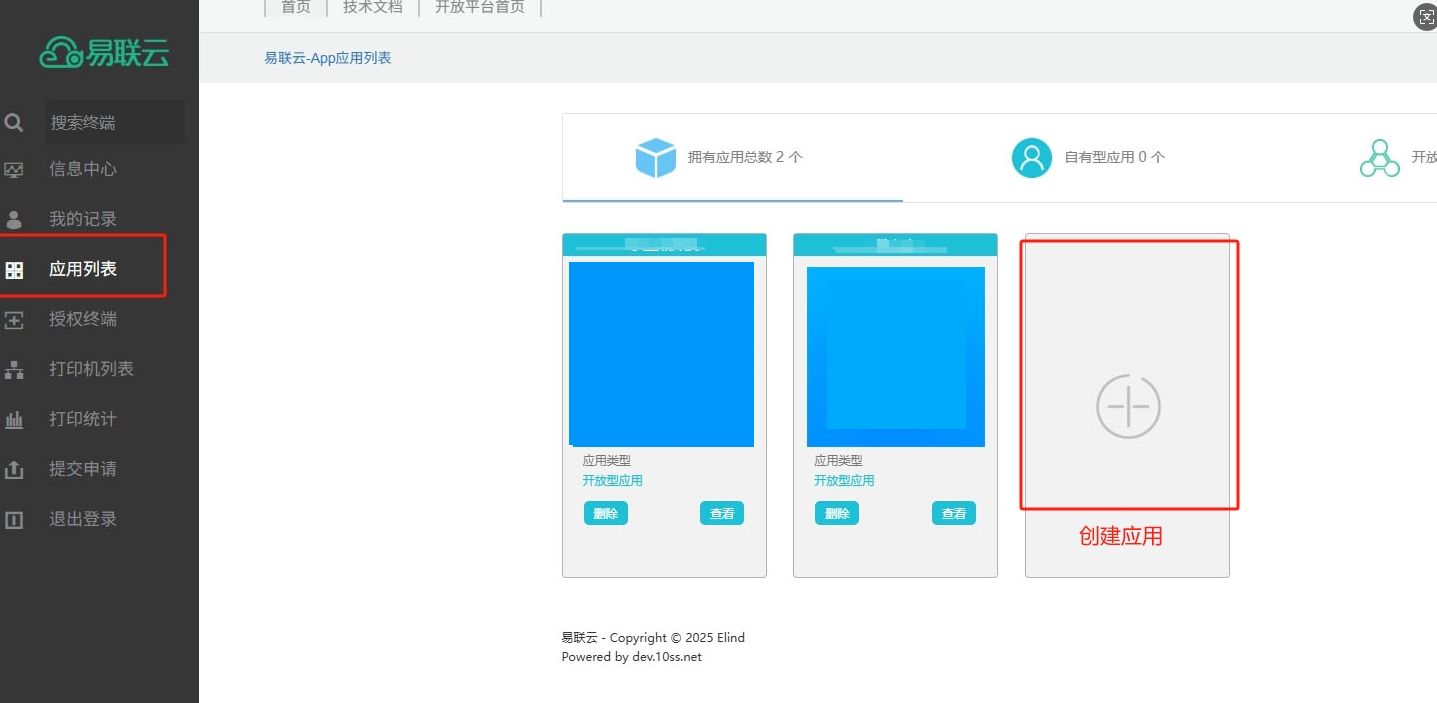Click the 打印统计 bar chart icon

(14, 420)
